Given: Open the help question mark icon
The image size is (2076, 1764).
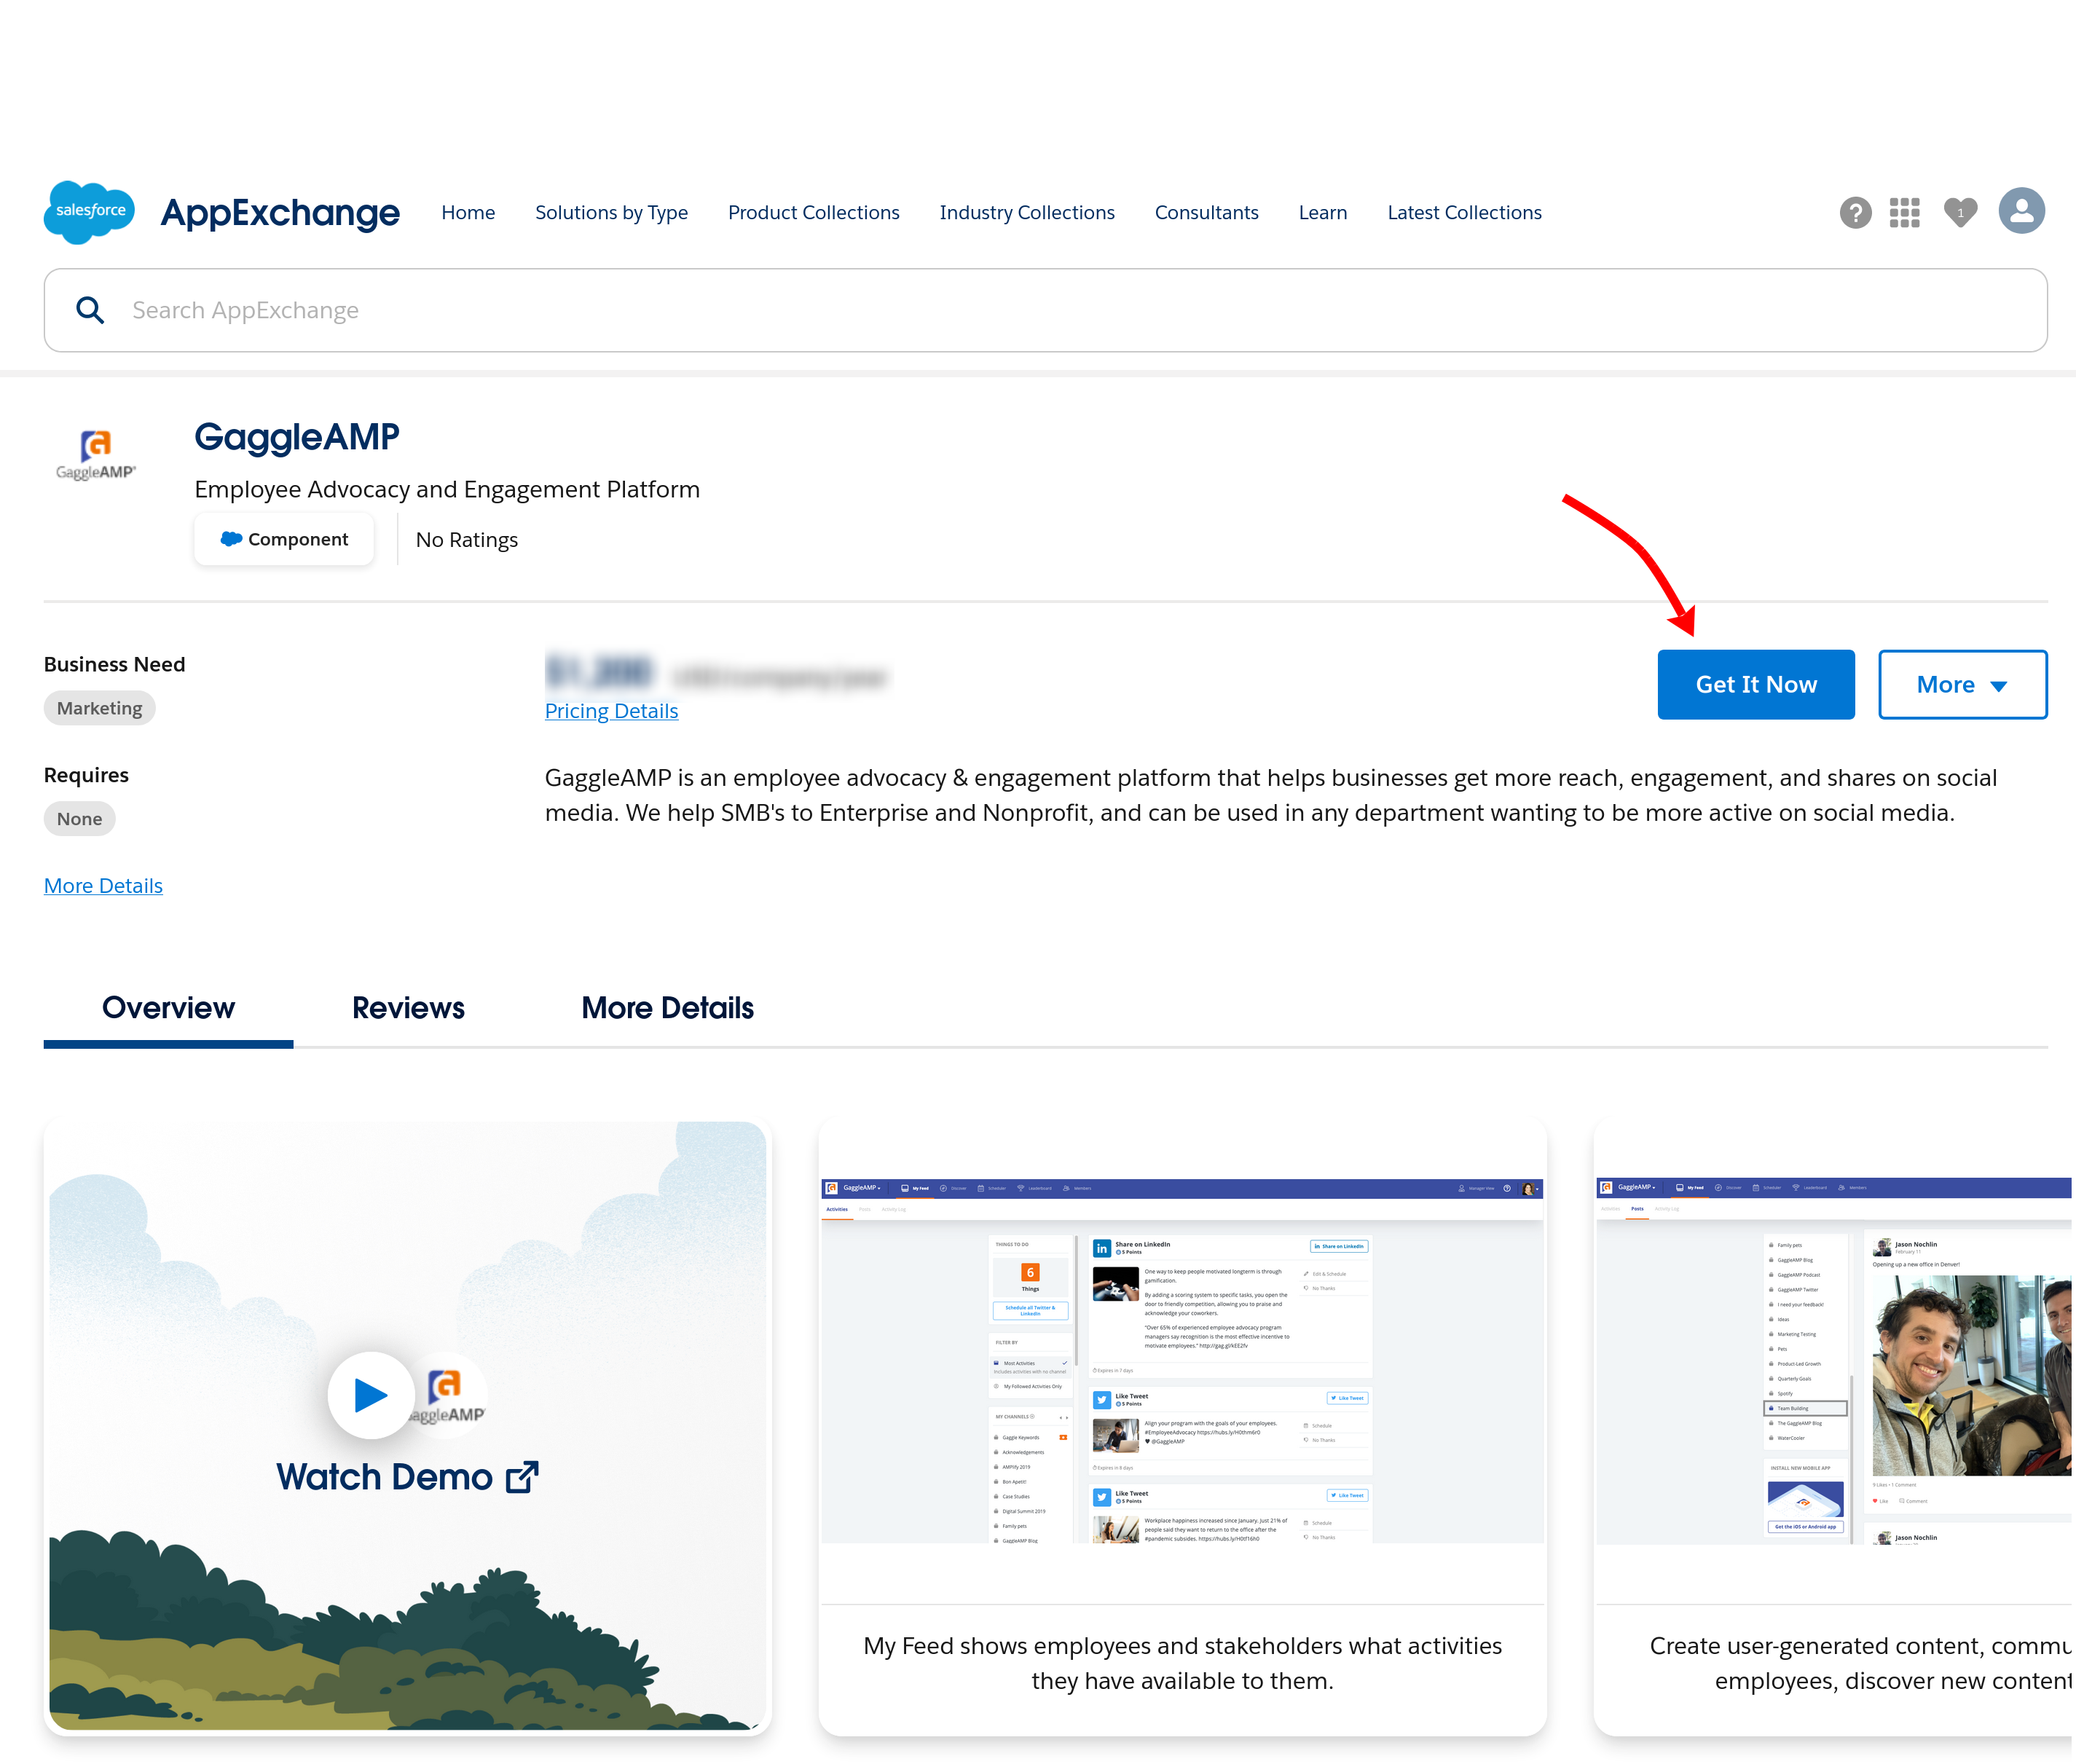Looking at the screenshot, I should tap(1855, 213).
